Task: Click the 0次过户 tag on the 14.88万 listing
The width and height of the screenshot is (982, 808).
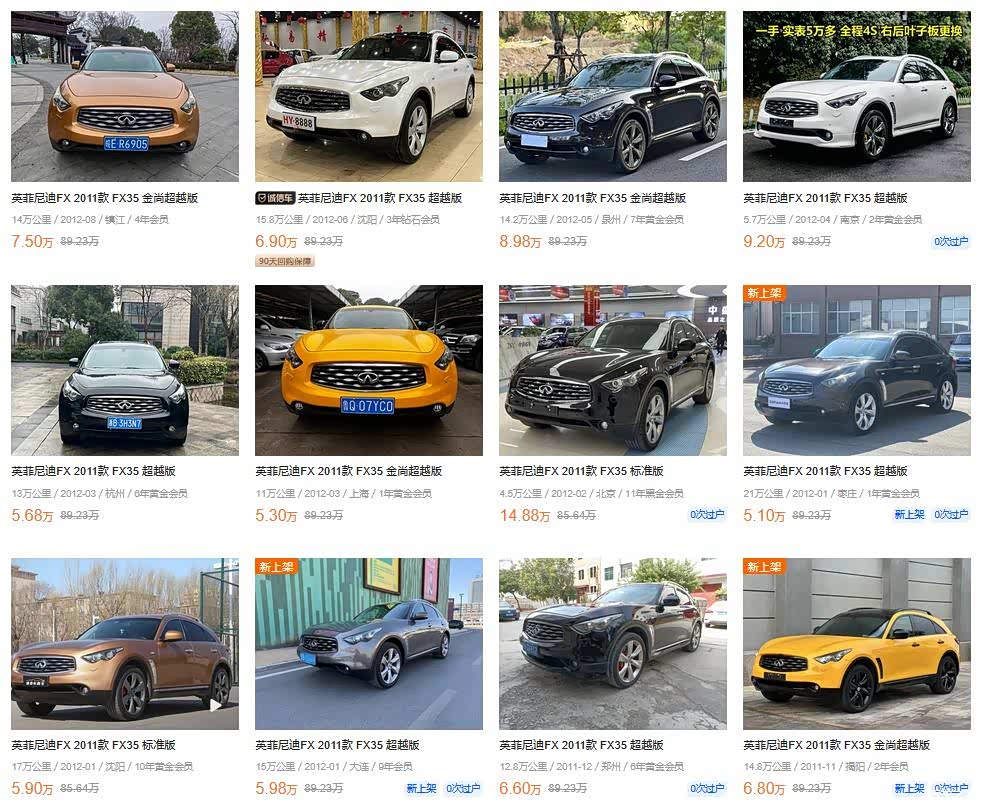Action: [x=707, y=514]
